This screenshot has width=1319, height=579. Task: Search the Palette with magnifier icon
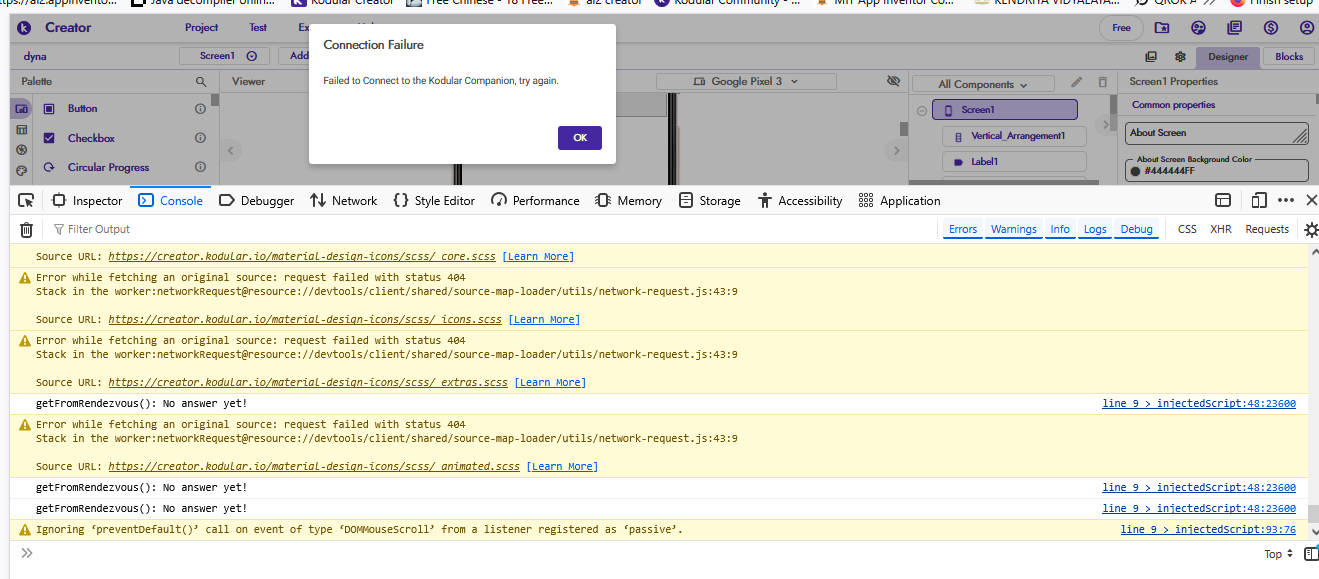coord(201,82)
